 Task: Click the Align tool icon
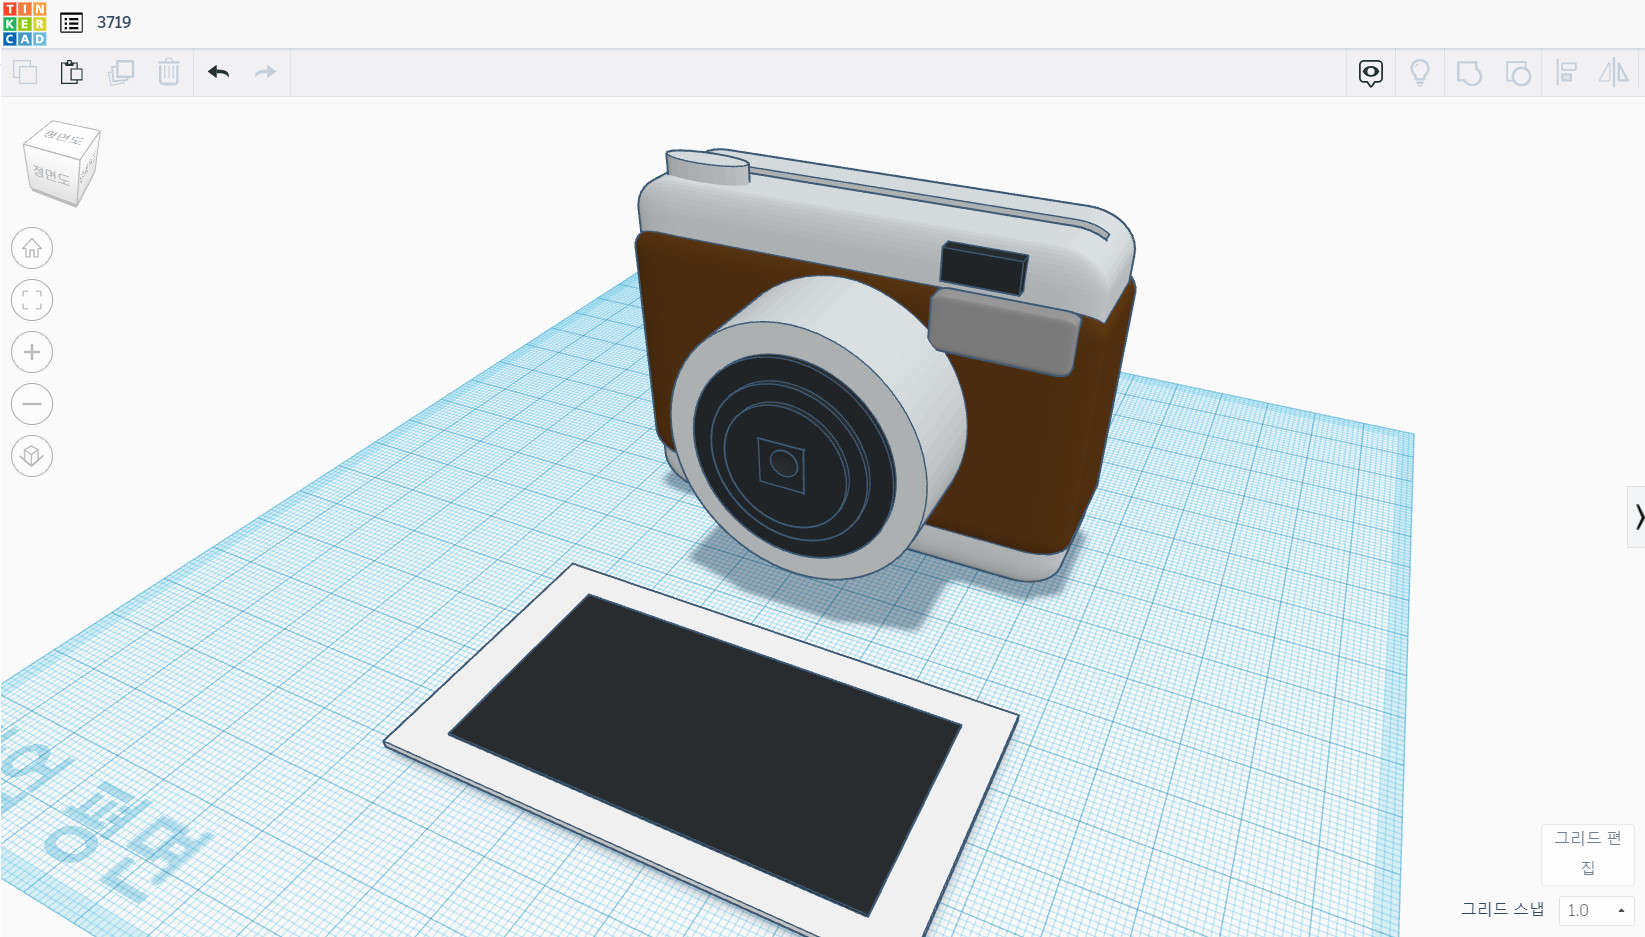point(1567,73)
